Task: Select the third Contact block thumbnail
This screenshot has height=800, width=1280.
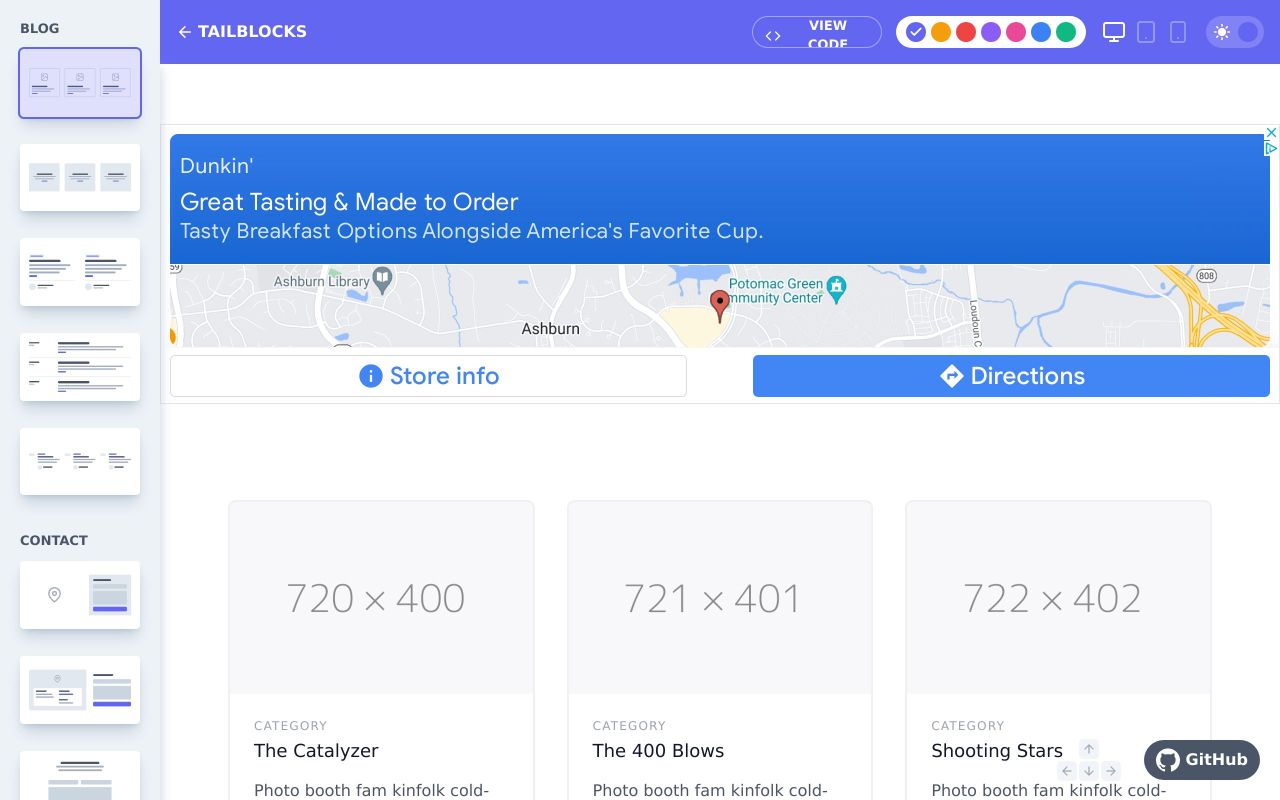Action: point(80,776)
